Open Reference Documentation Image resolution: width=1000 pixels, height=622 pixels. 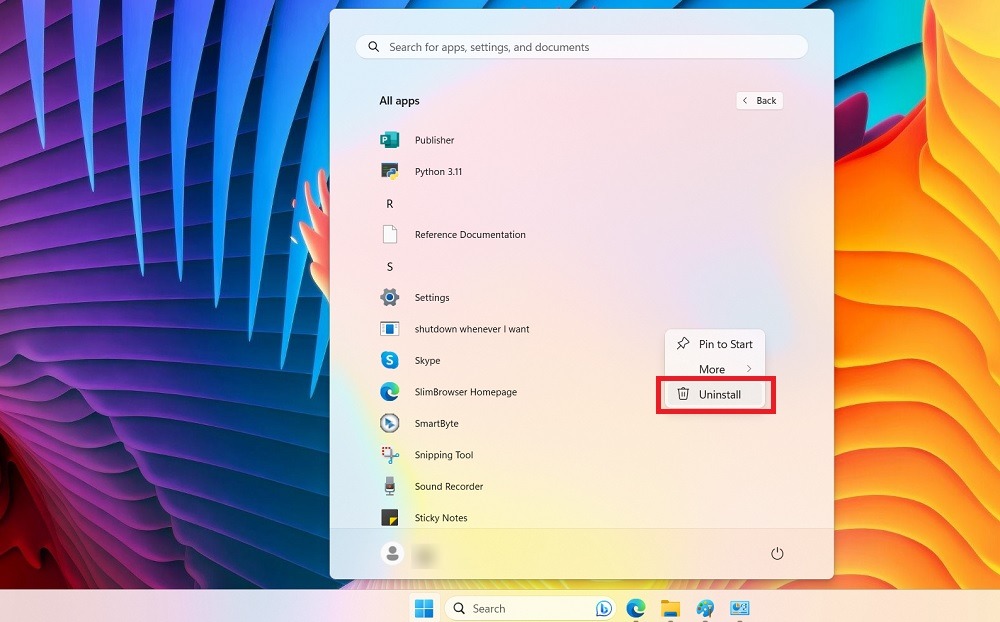tap(469, 234)
